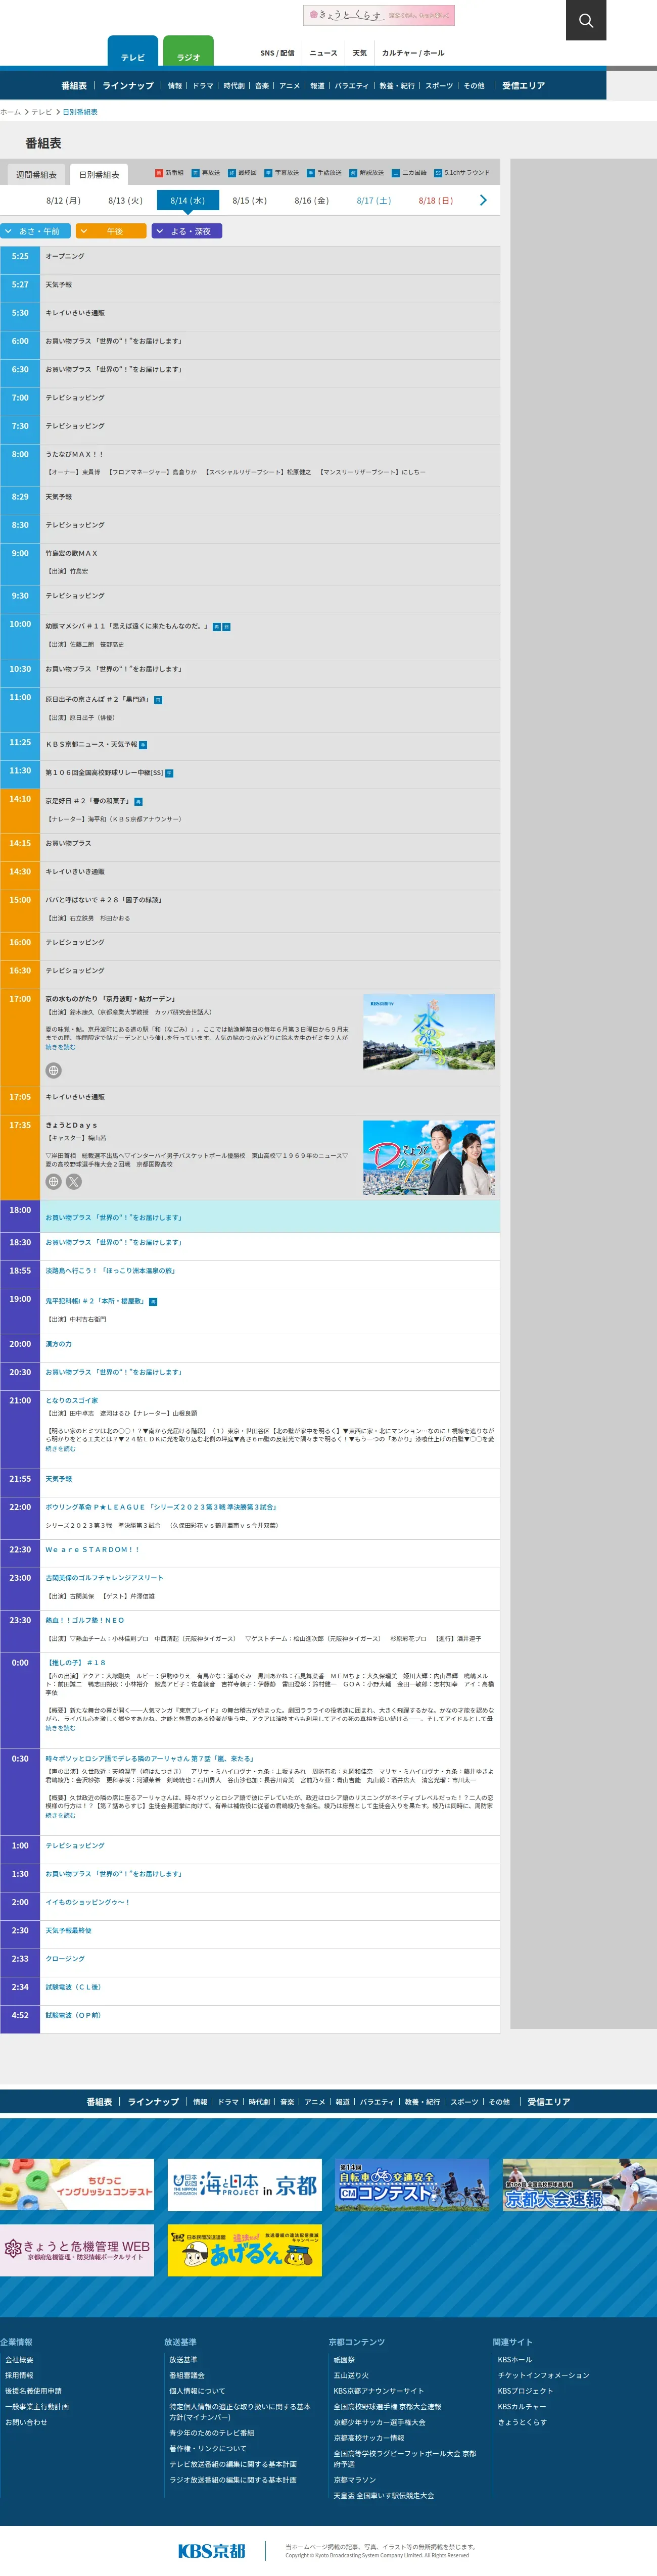Open ドラマ in the header menu
657x2576 pixels.
point(203,86)
